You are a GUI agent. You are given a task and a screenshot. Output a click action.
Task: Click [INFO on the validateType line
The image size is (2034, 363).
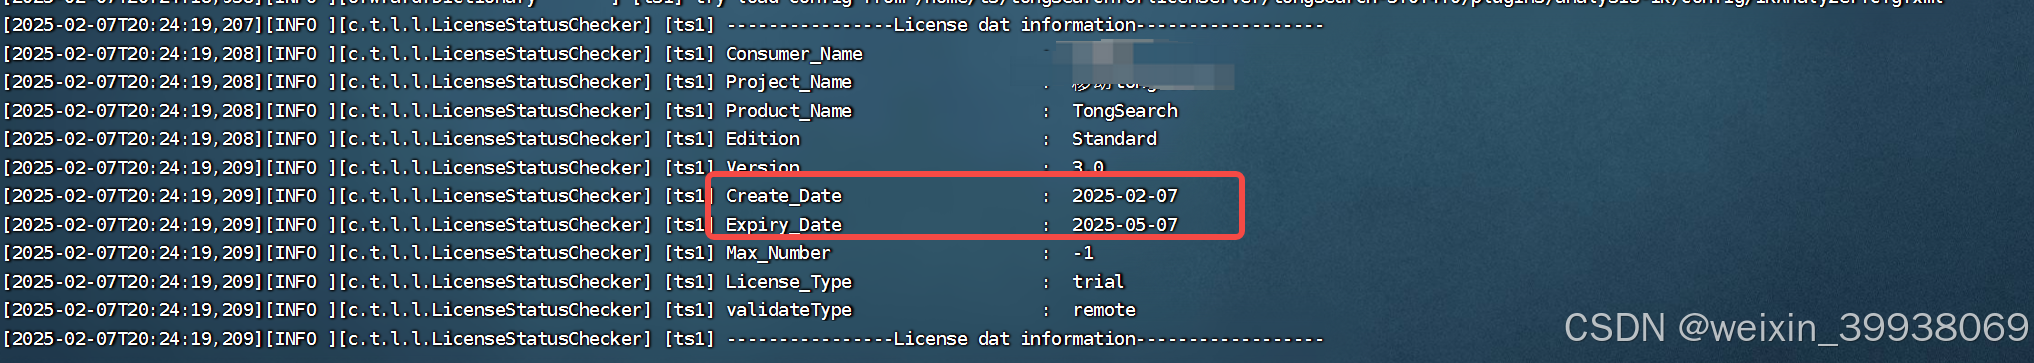click(291, 310)
